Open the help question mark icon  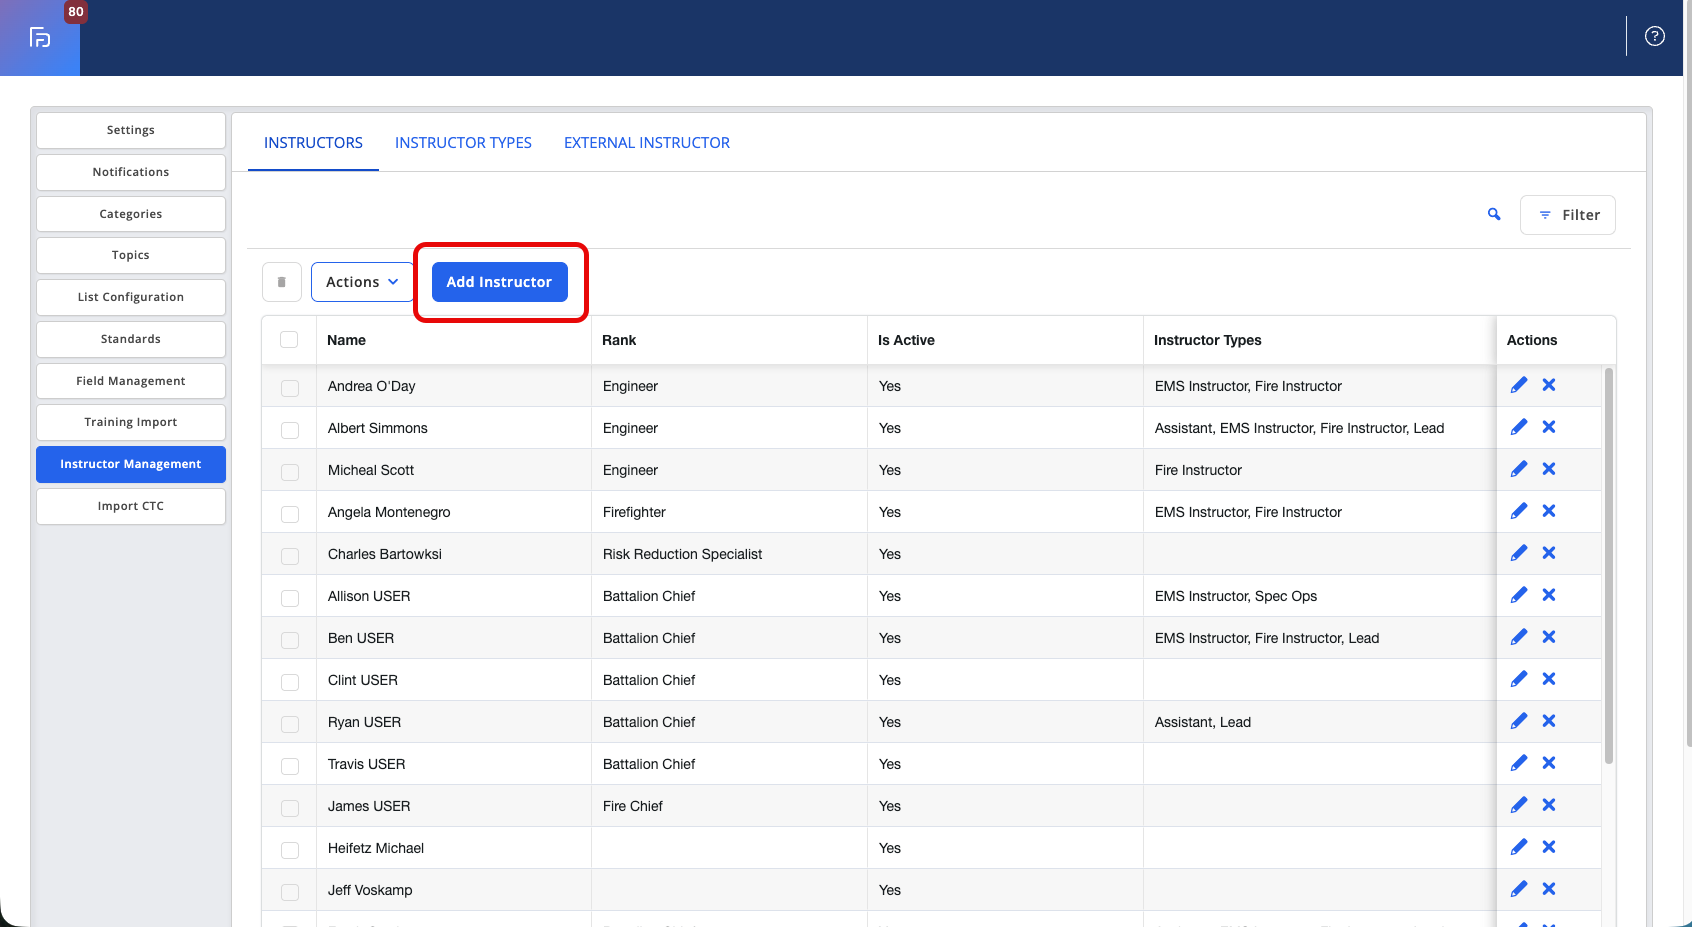[x=1655, y=36]
